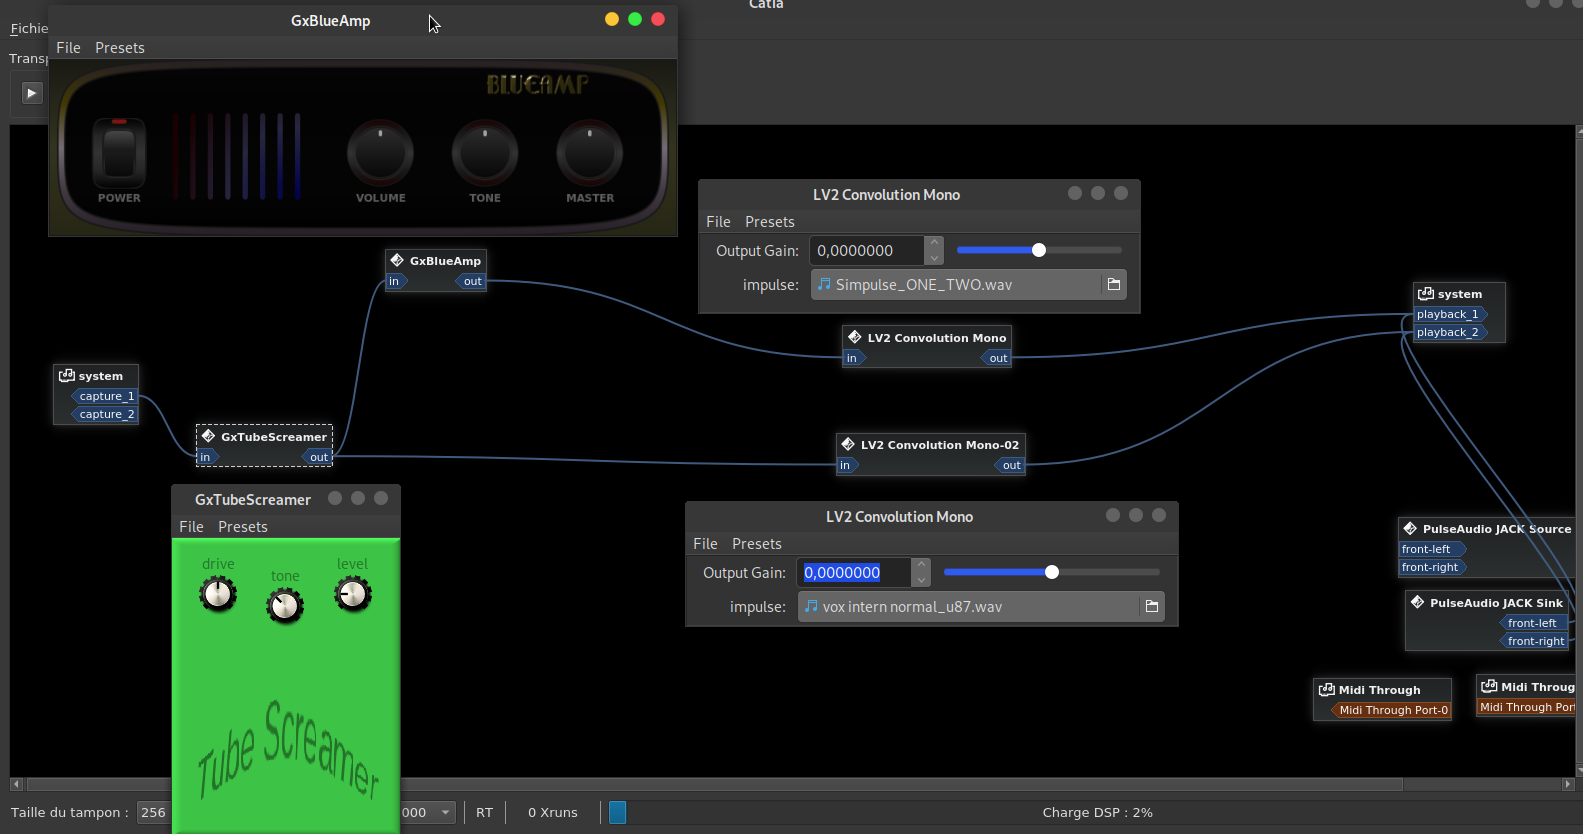Click the capture_1 port of system
Screen dimensions: 1583x834
coord(106,396)
